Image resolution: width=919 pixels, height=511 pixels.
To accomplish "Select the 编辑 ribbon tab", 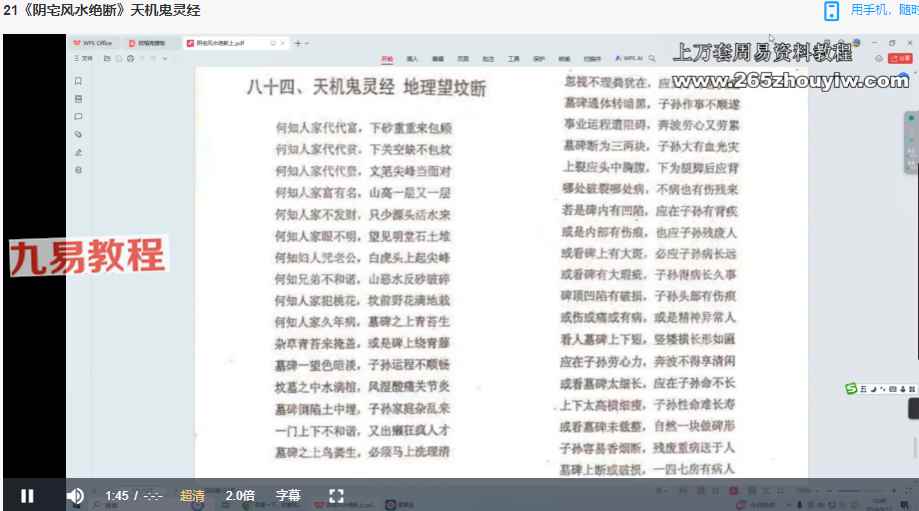I will (438, 59).
